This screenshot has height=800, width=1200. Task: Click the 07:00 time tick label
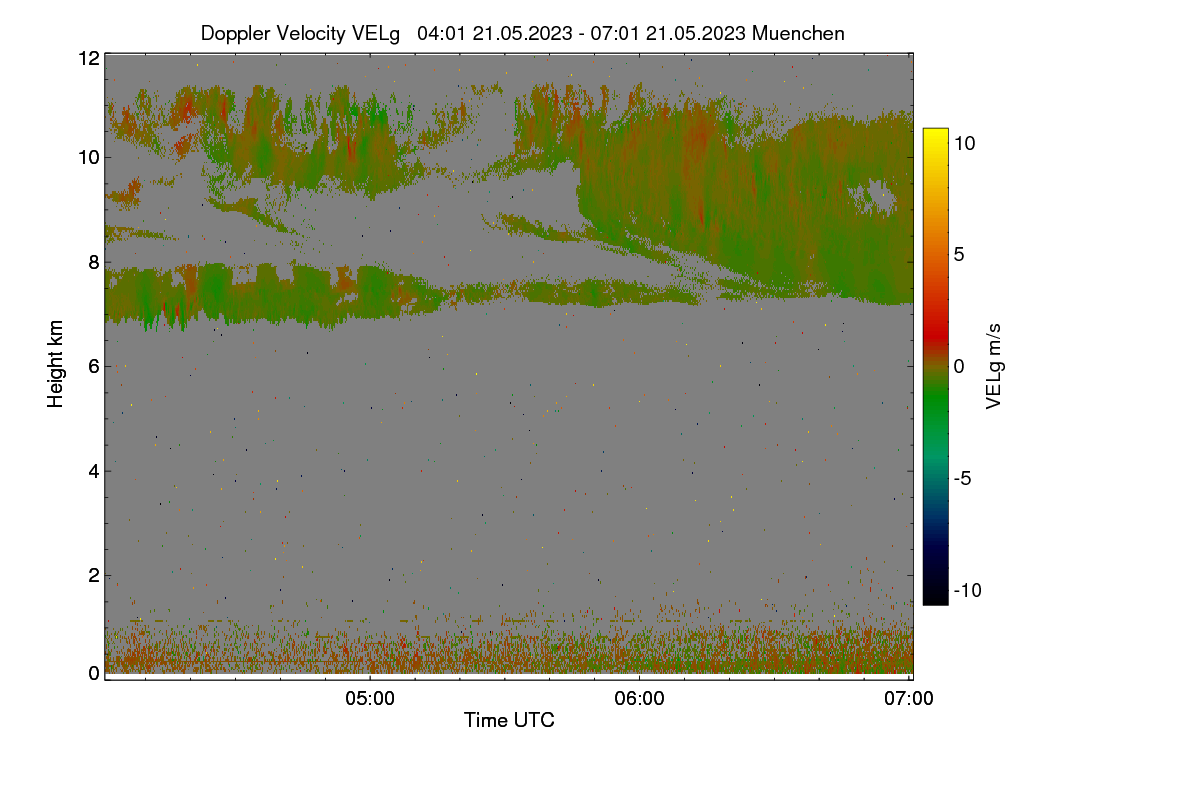tap(909, 699)
